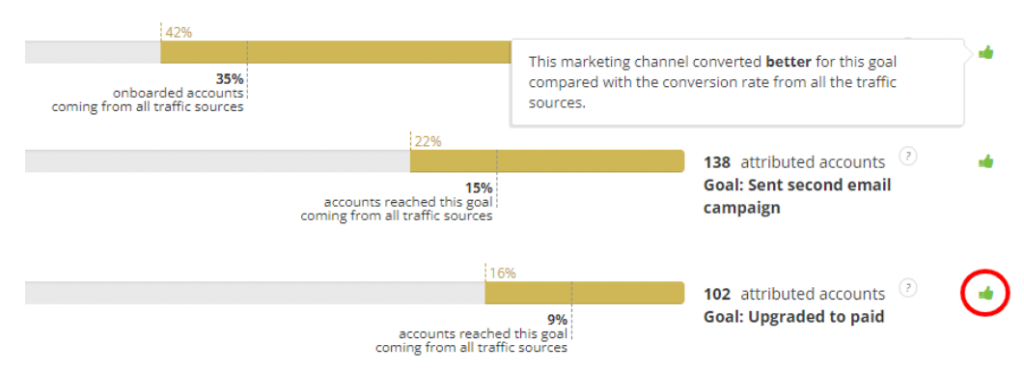
Task: Open help icon beside 102 attributed accounts
Action: coord(908,287)
